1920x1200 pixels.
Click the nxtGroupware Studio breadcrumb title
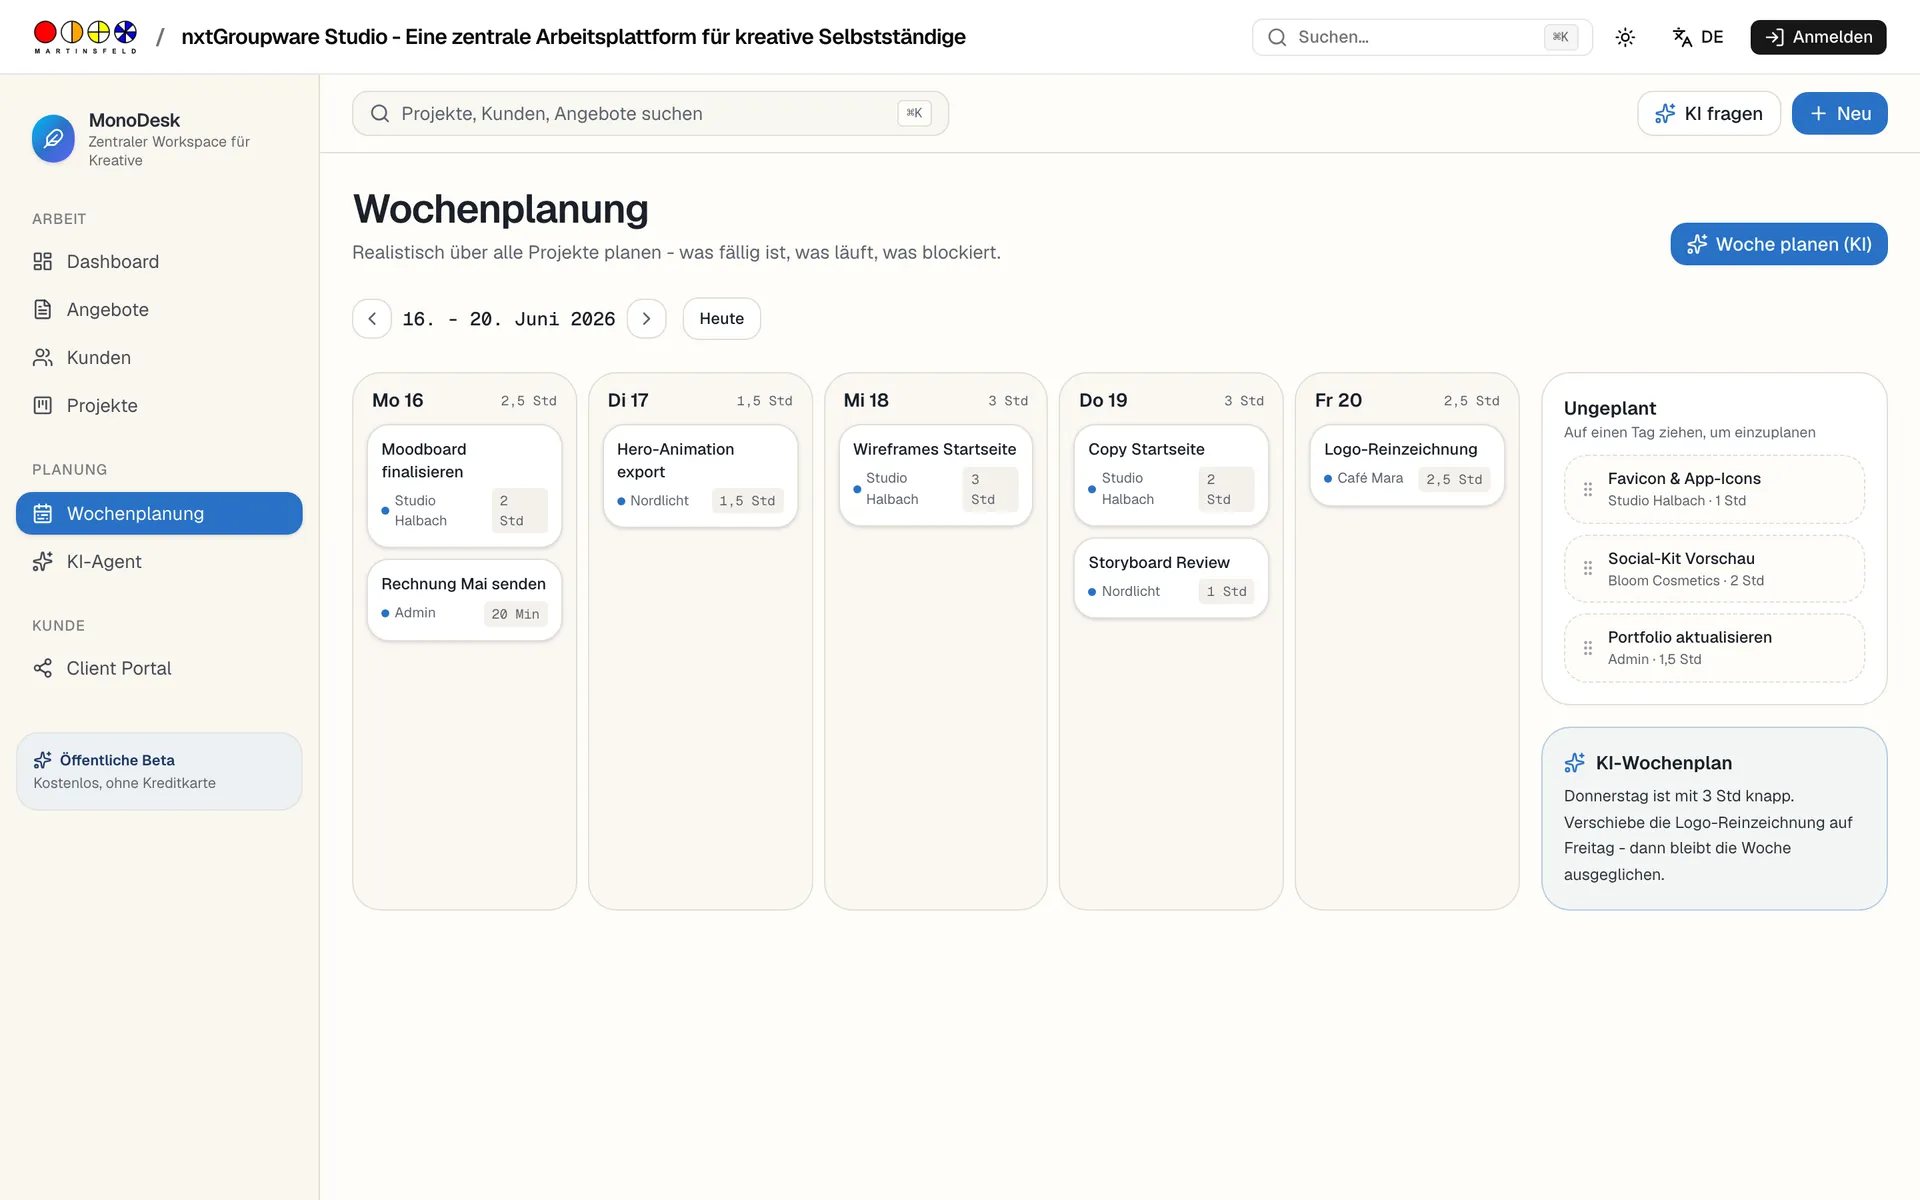click(573, 37)
